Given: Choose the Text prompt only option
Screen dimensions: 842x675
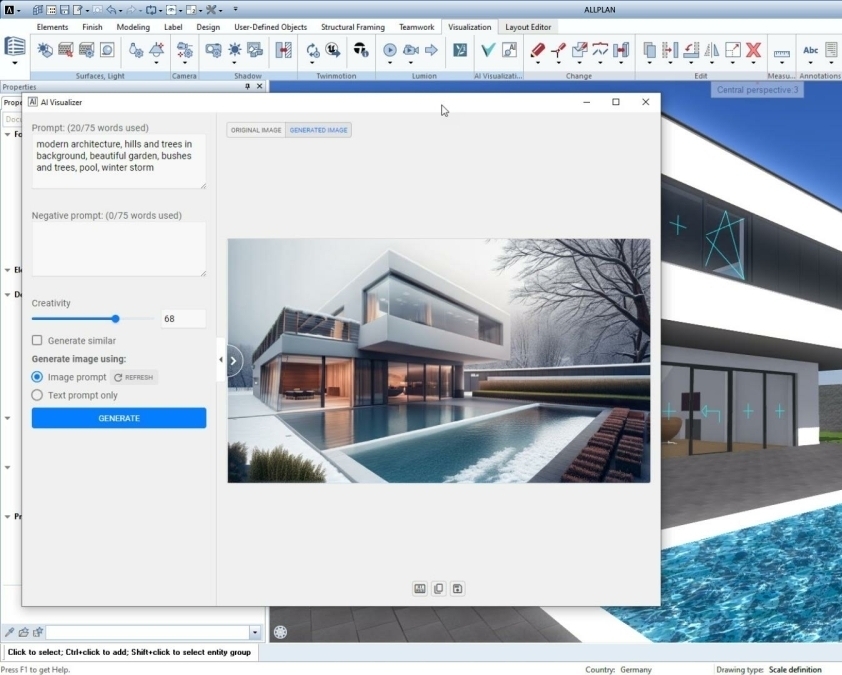Looking at the screenshot, I should pyautogui.click(x=37, y=395).
